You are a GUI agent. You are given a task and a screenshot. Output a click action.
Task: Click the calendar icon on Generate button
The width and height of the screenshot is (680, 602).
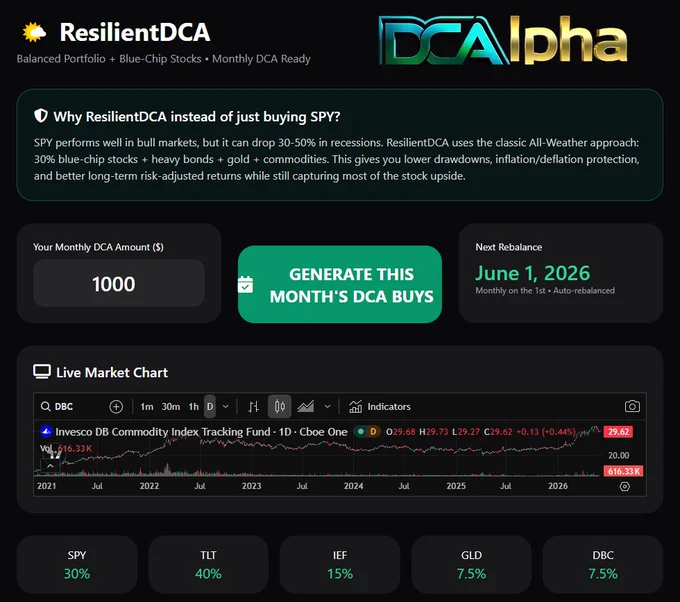pyautogui.click(x=245, y=285)
